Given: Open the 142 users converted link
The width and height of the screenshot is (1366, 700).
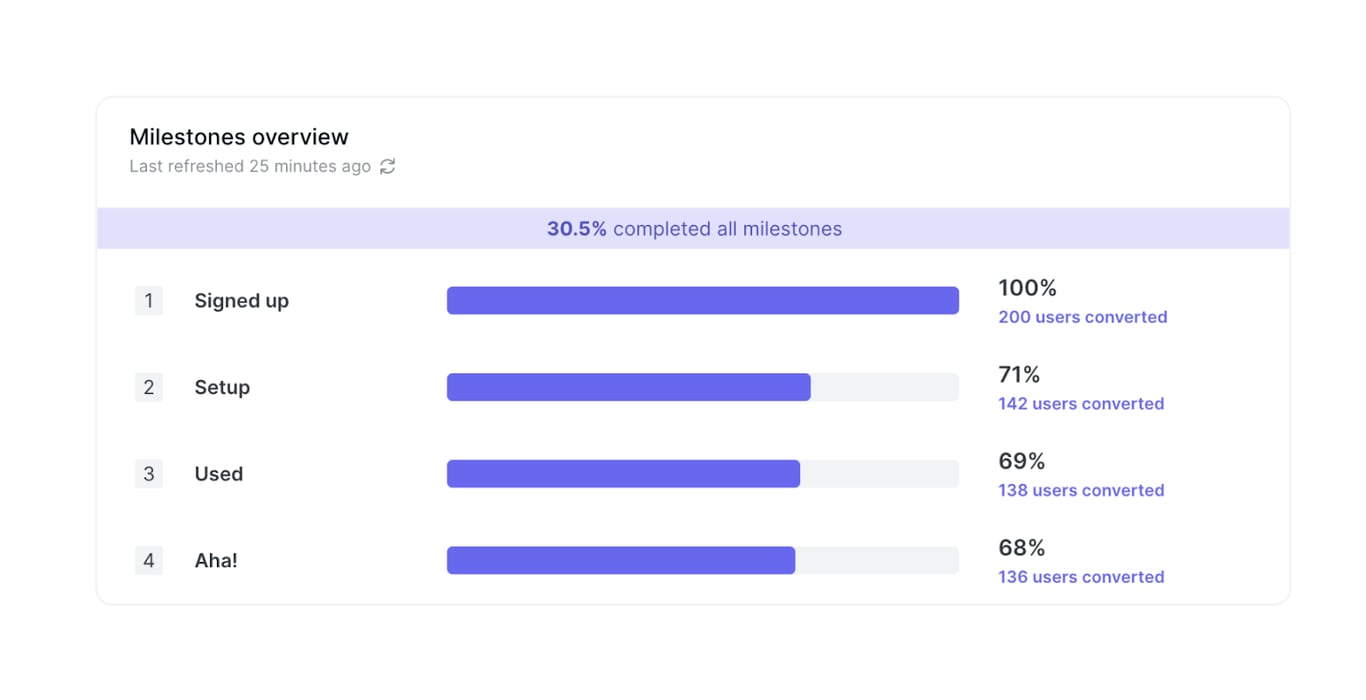Looking at the screenshot, I should click(x=1080, y=404).
